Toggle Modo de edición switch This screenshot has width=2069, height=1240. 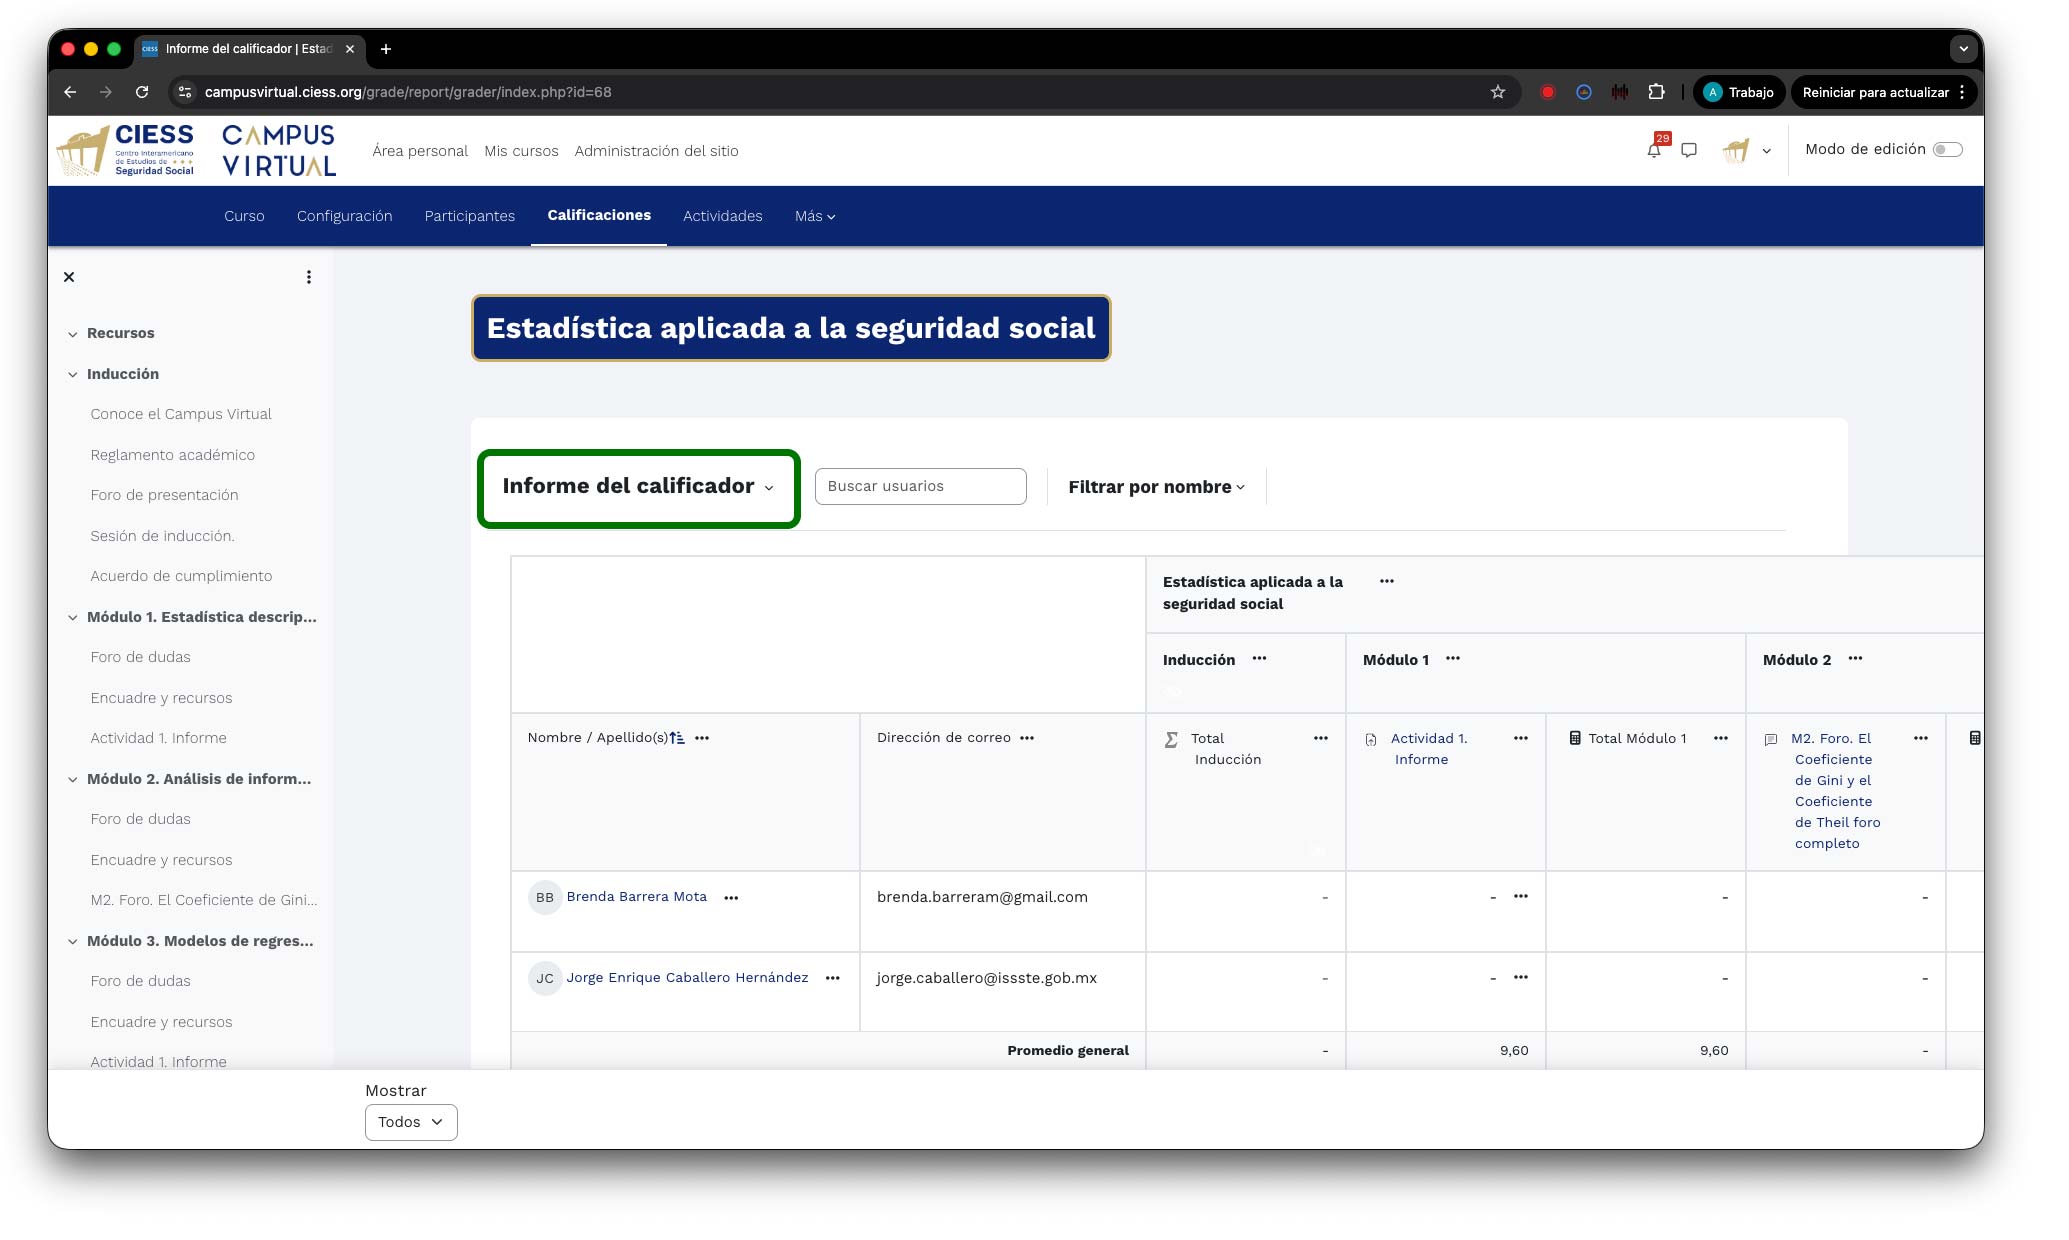tap(1946, 150)
